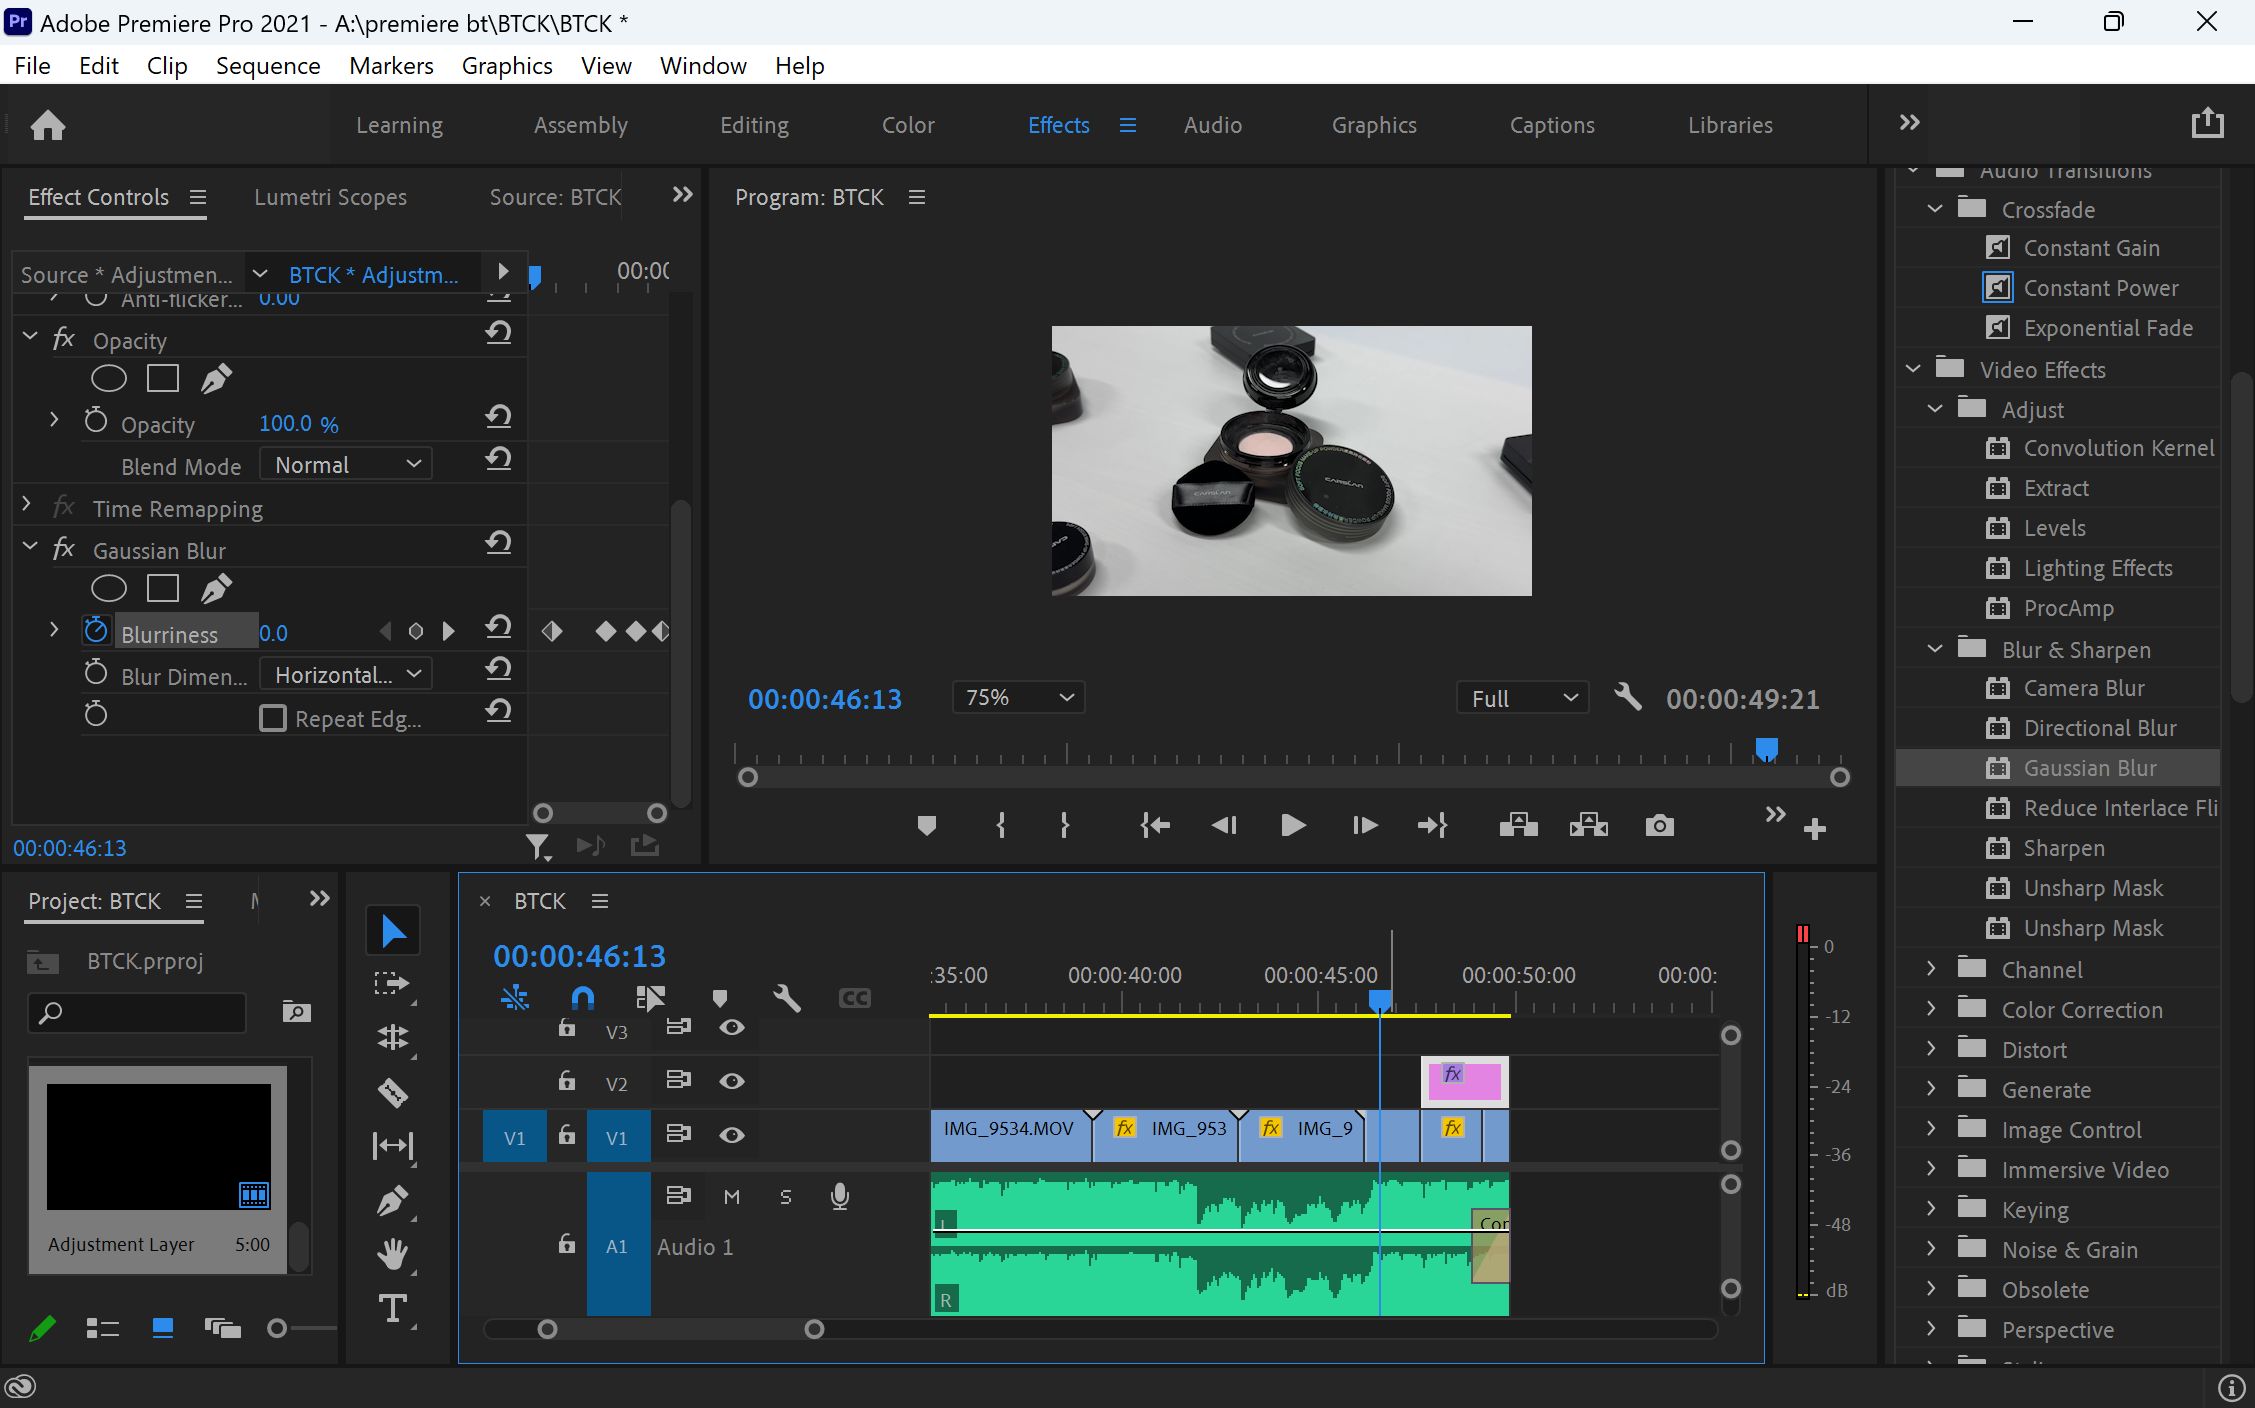Open the Home screen icon
This screenshot has width=2255, height=1408.
coord(48,125)
